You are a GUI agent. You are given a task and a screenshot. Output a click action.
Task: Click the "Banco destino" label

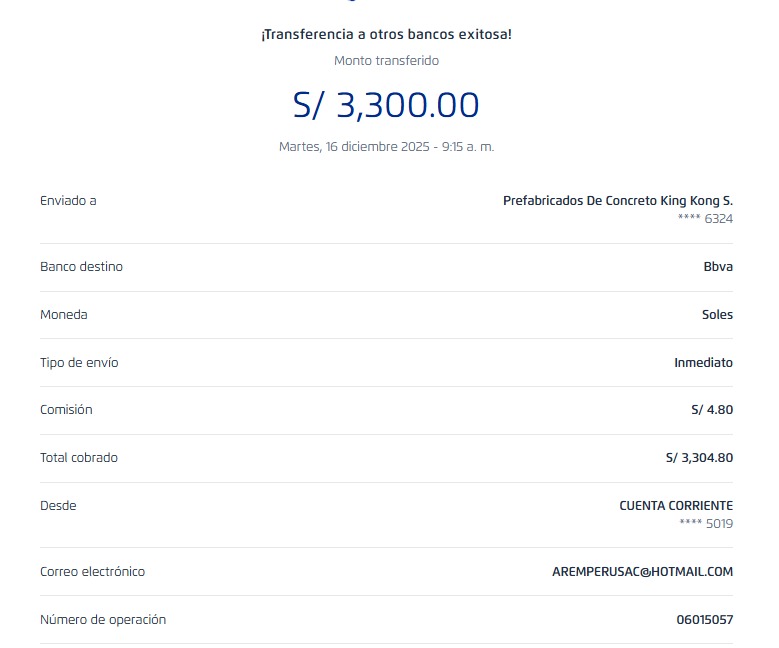point(81,267)
